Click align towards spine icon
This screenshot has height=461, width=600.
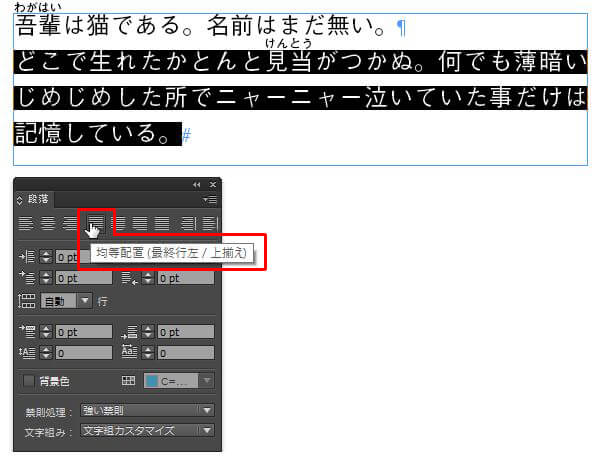tap(188, 223)
